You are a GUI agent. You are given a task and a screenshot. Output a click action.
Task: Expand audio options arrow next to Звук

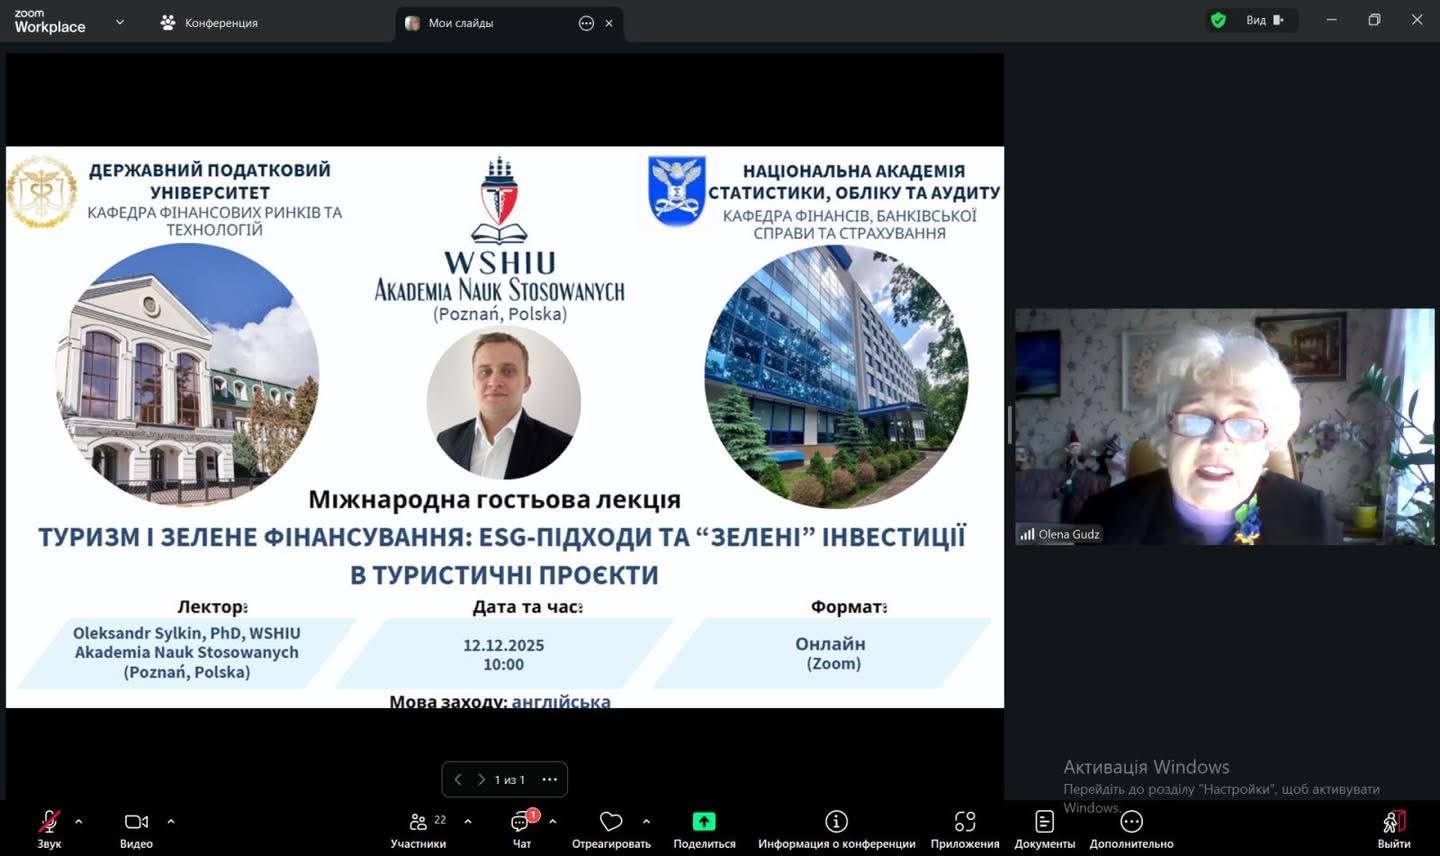tap(79, 821)
